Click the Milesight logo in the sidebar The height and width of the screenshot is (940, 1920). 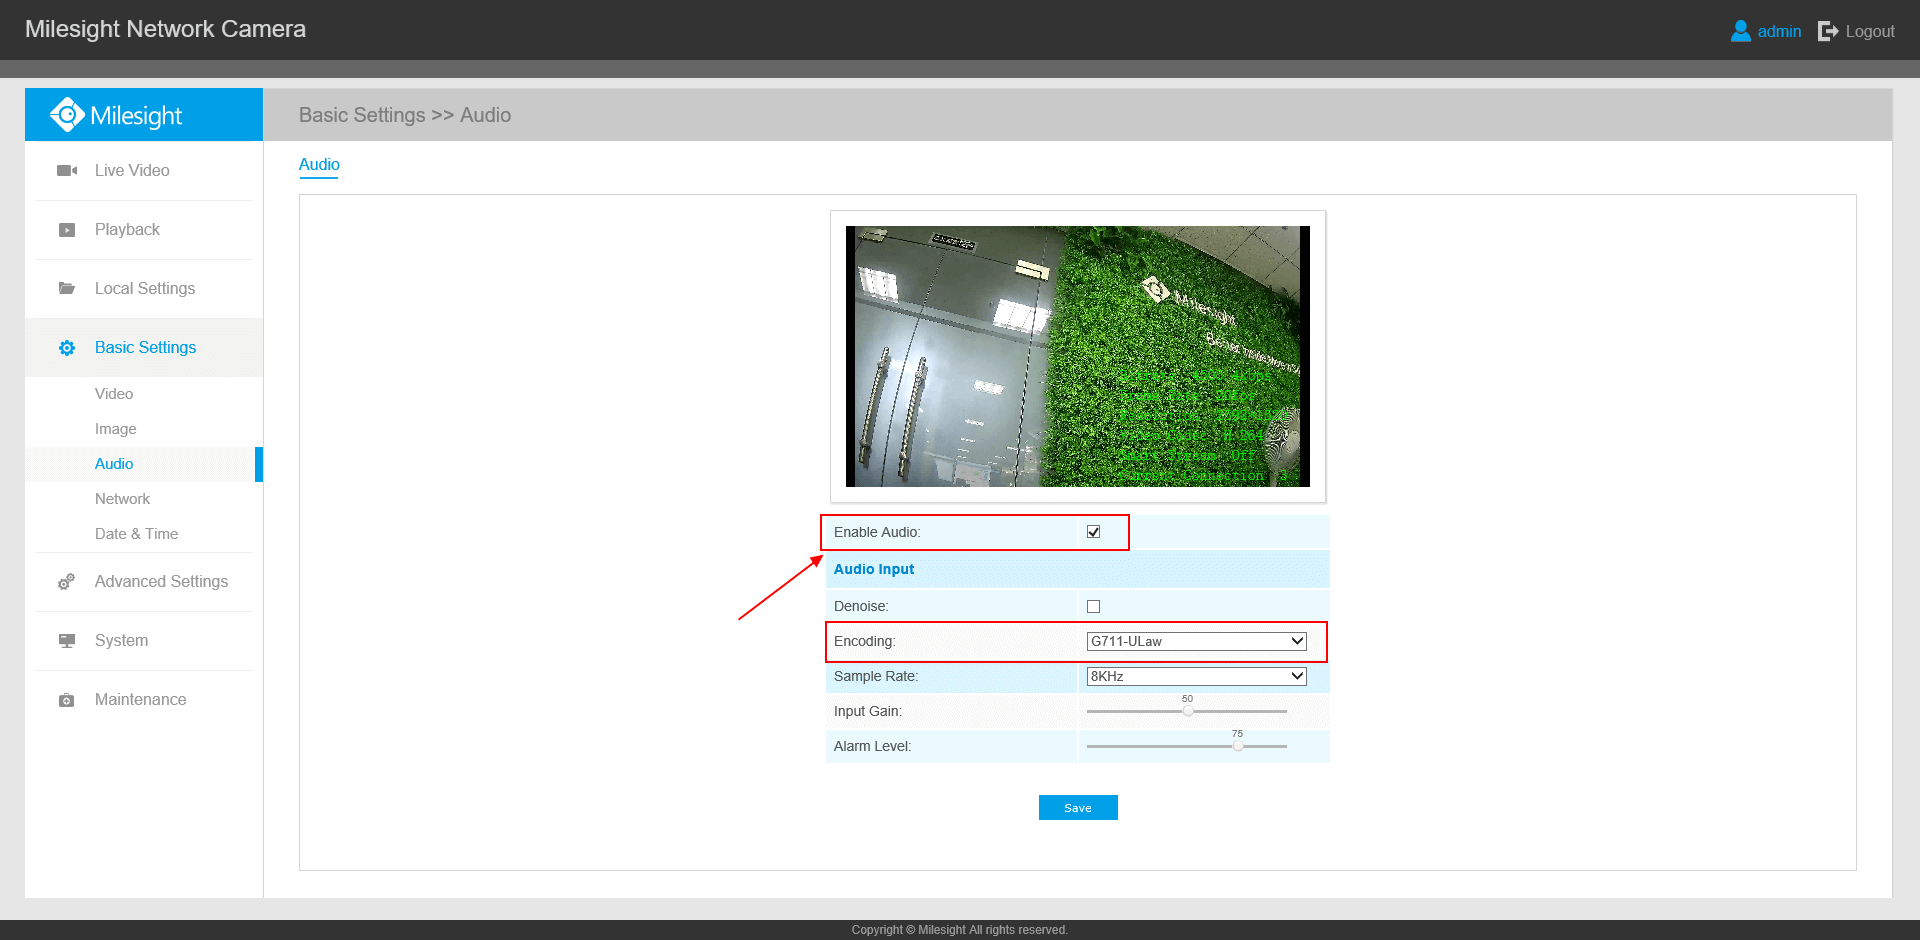116,114
